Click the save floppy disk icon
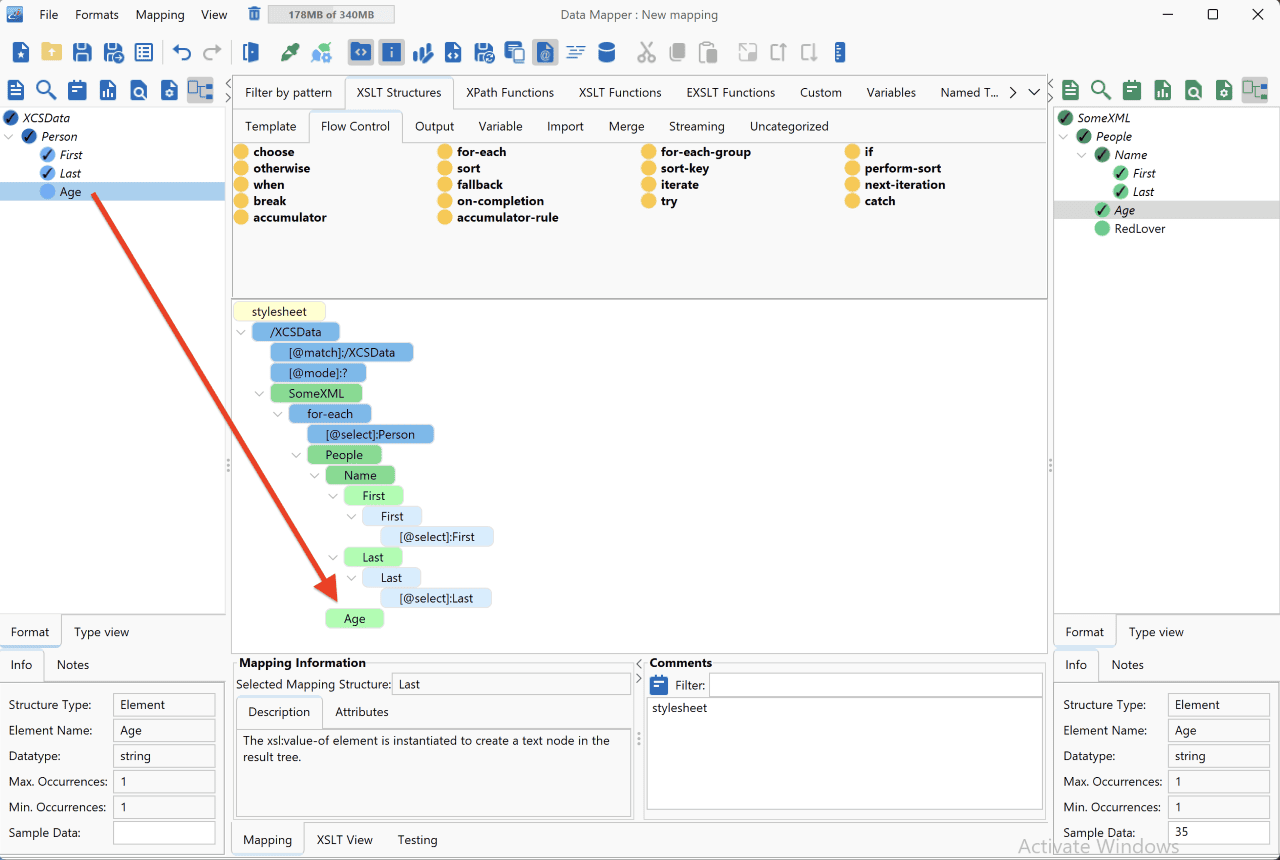This screenshot has height=860, width=1280. click(83, 52)
